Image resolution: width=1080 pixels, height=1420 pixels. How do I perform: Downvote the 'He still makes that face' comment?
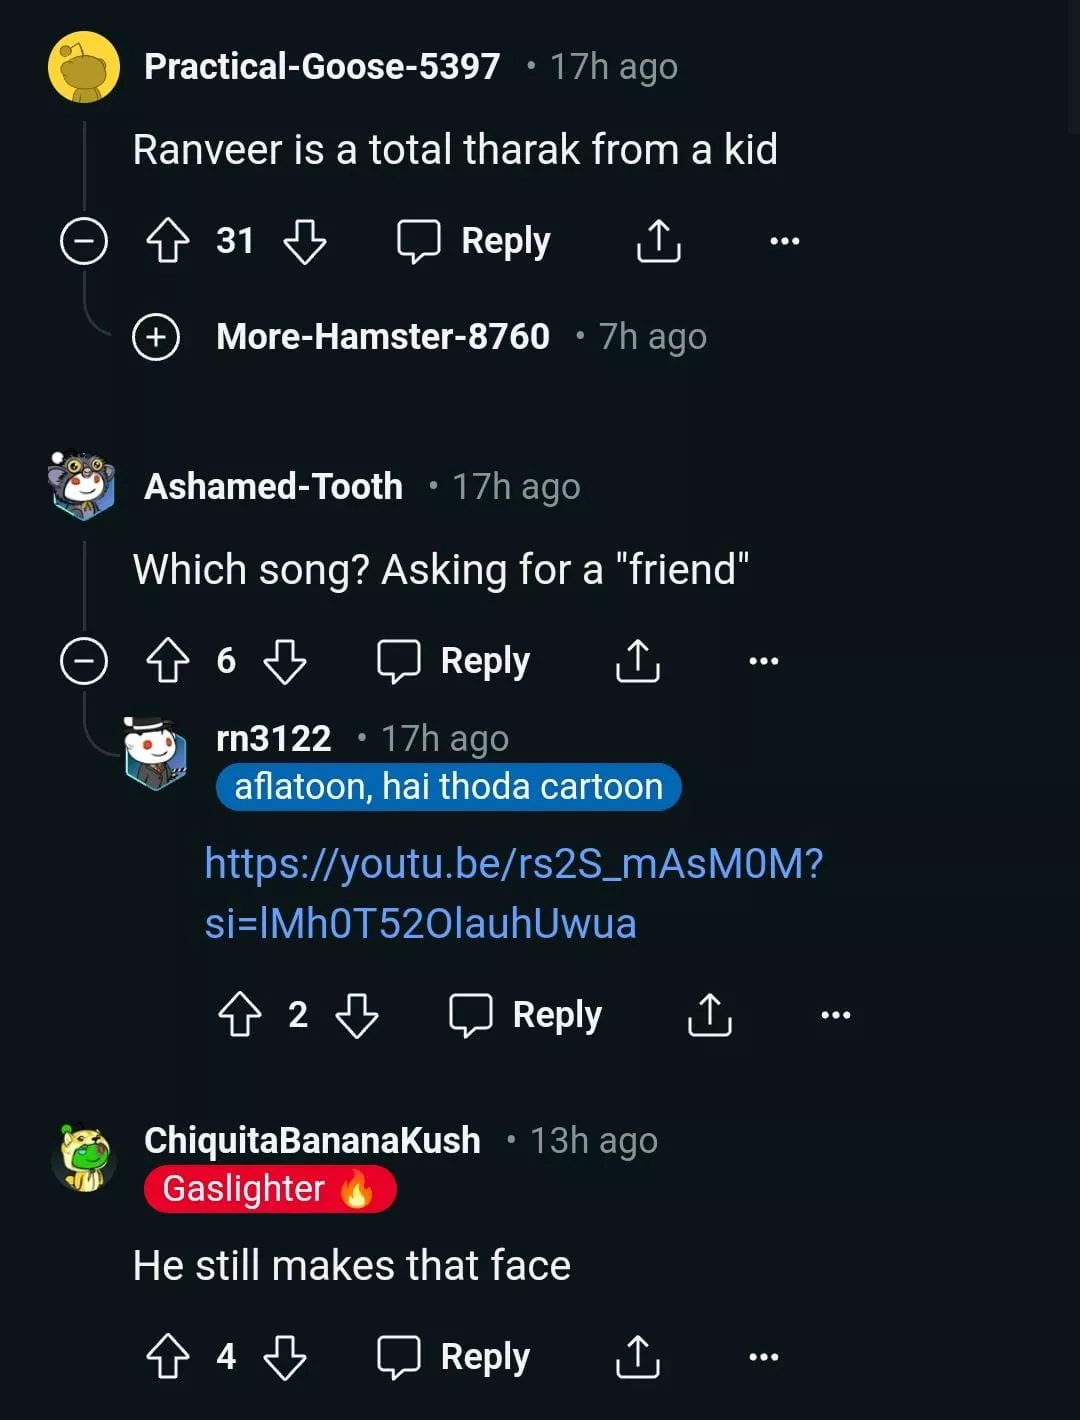[284, 1357]
